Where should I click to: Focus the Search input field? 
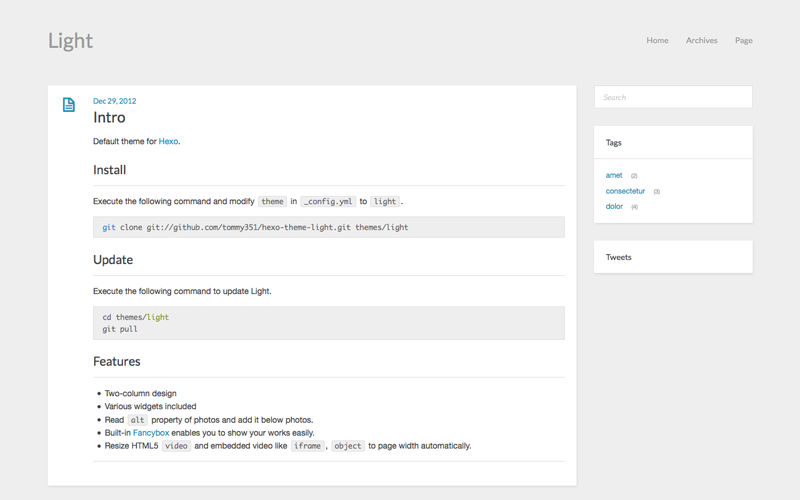pos(673,97)
